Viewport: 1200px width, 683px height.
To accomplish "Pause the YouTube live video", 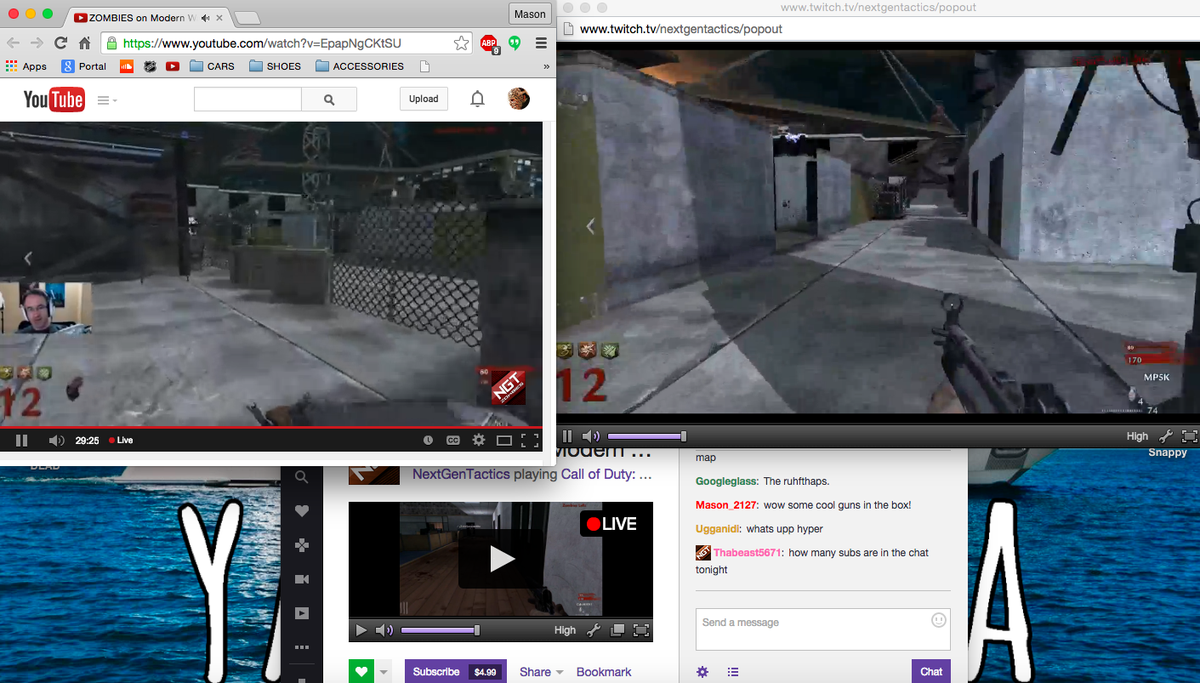I will (x=21, y=440).
